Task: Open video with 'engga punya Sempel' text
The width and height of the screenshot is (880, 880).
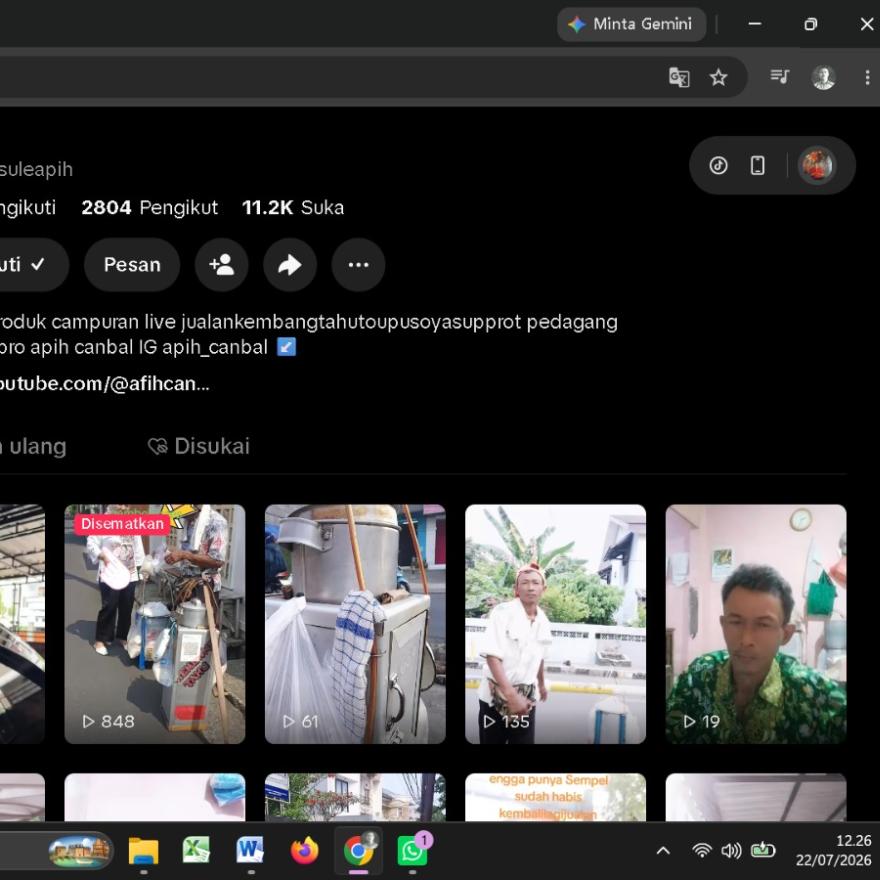Action: (x=556, y=797)
